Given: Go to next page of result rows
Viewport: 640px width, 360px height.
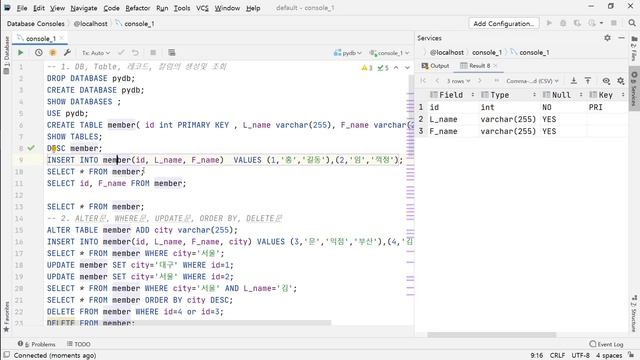Looking at the screenshot, I should 480,81.
